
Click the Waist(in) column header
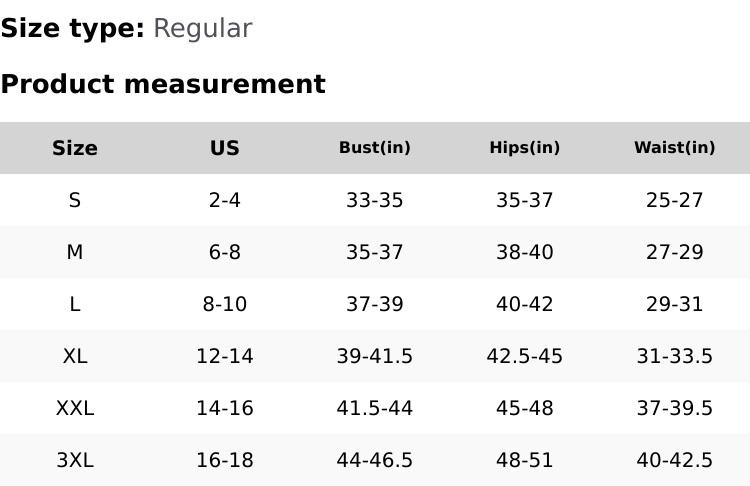click(675, 148)
